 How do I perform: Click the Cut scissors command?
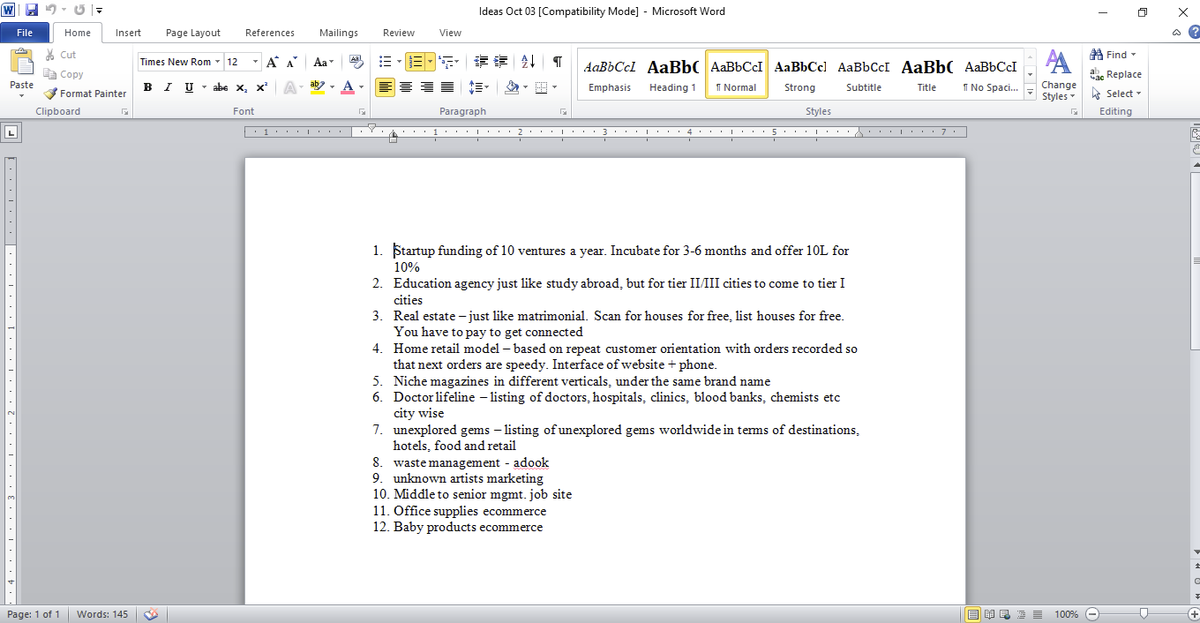pos(61,55)
